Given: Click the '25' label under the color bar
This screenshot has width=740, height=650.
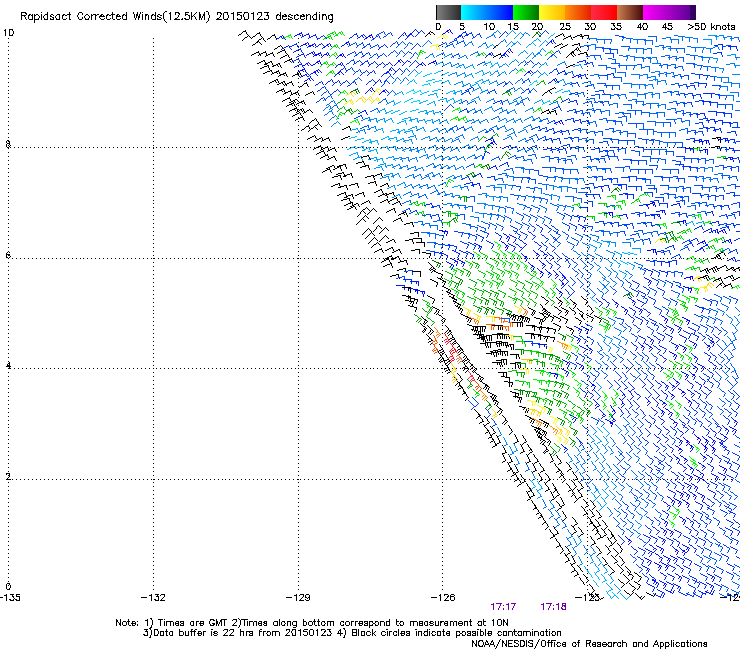Looking at the screenshot, I should pyautogui.click(x=565, y=27).
